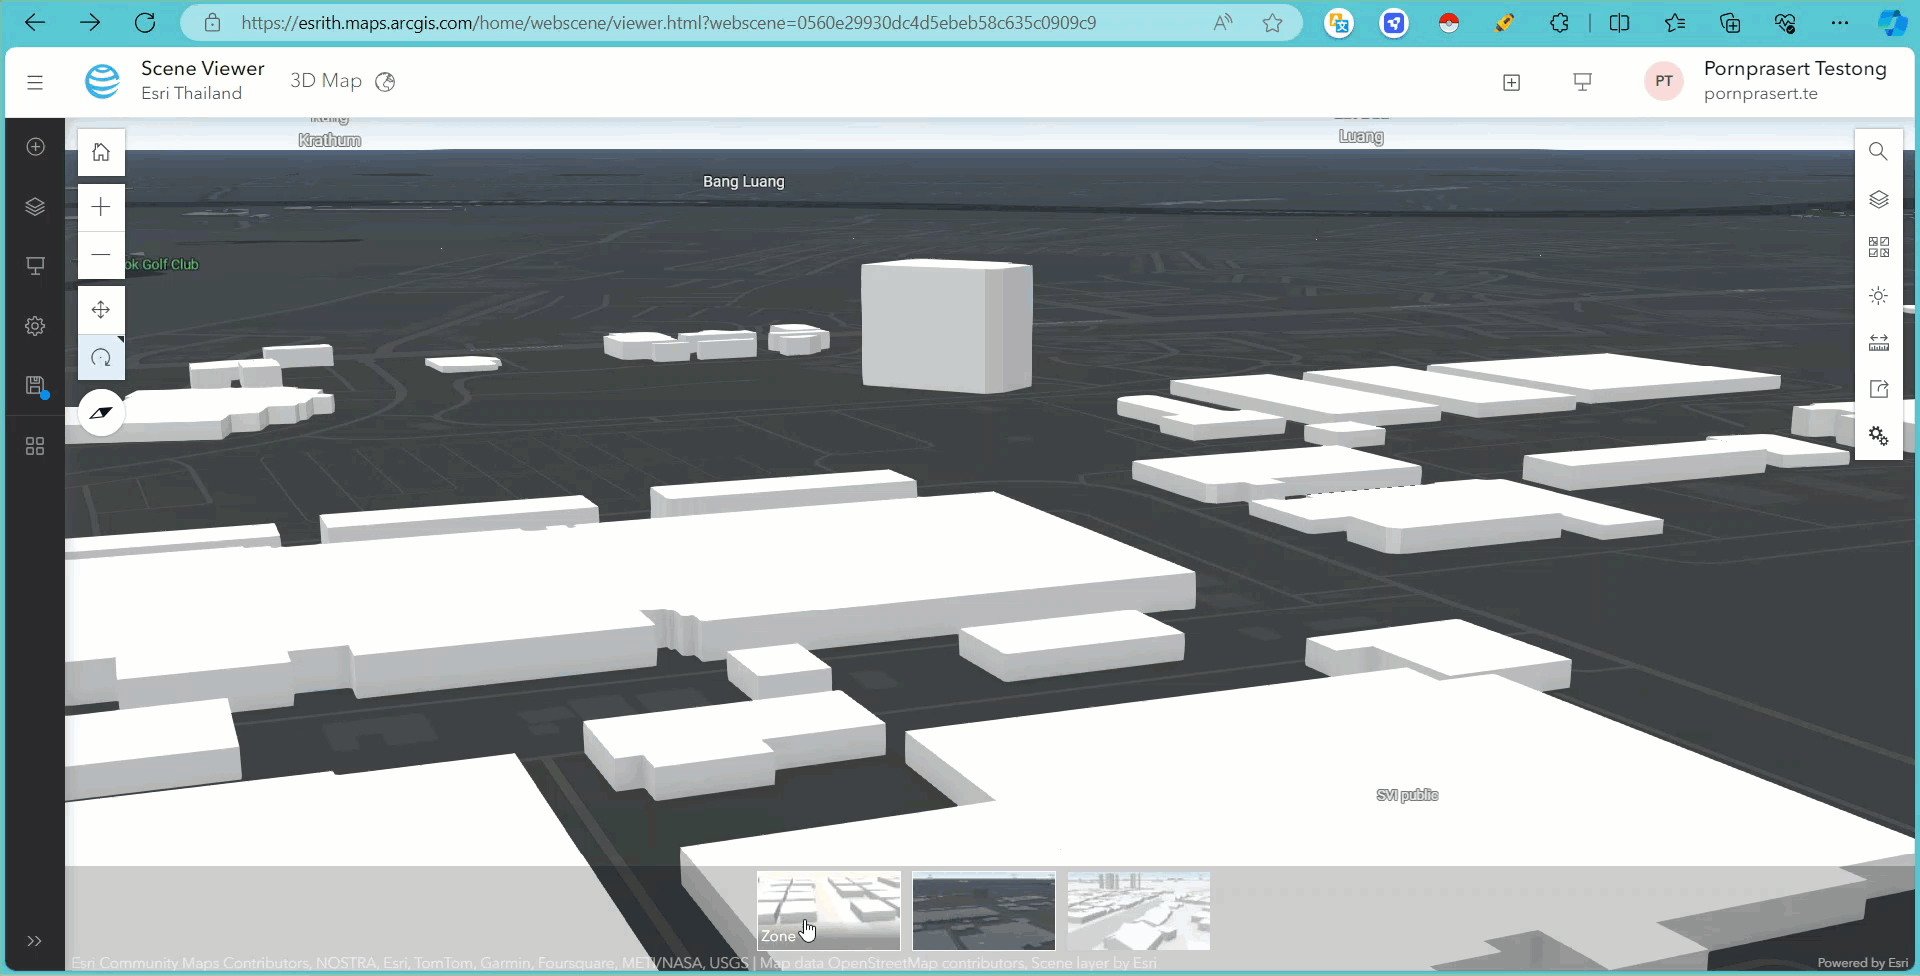Open Search tool magnifier on right toolbar

point(1878,151)
